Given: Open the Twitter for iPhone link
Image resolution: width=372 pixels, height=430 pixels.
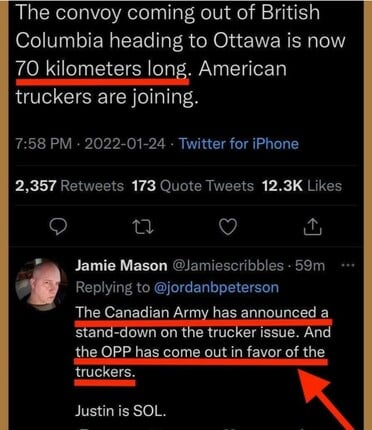Looking at the screenshot, I should (x=239, y=144).
